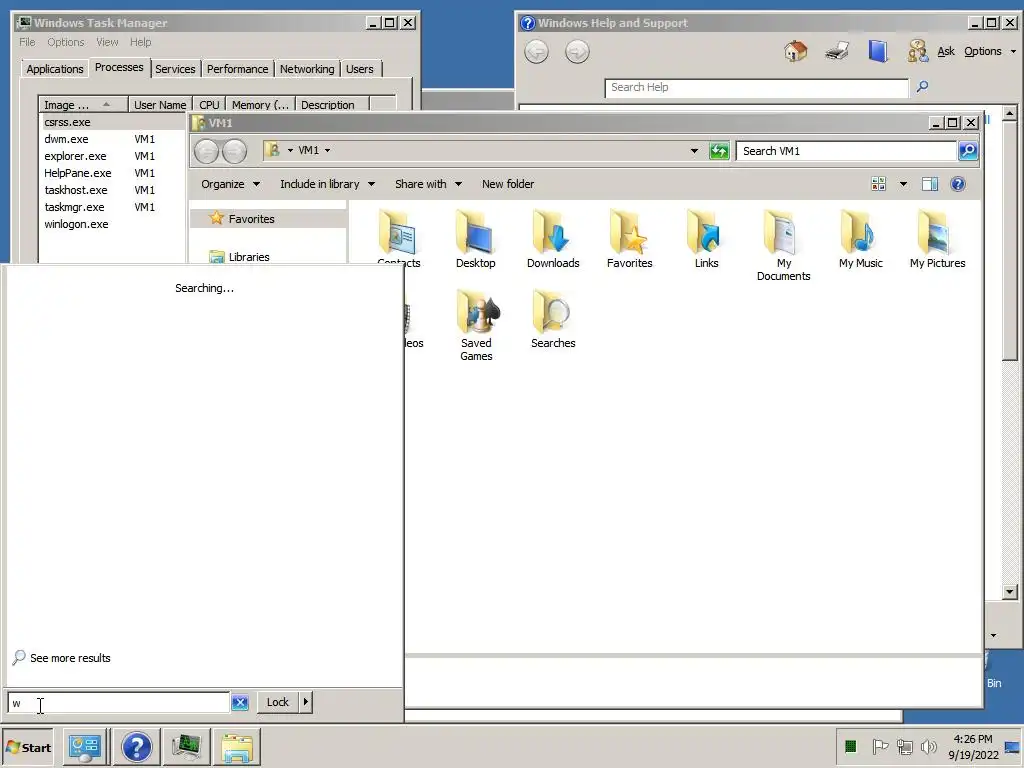This screenshot has height=768, width=1024.
Task: Click the green refresh button in the address bar
Action: click(719, 151)
